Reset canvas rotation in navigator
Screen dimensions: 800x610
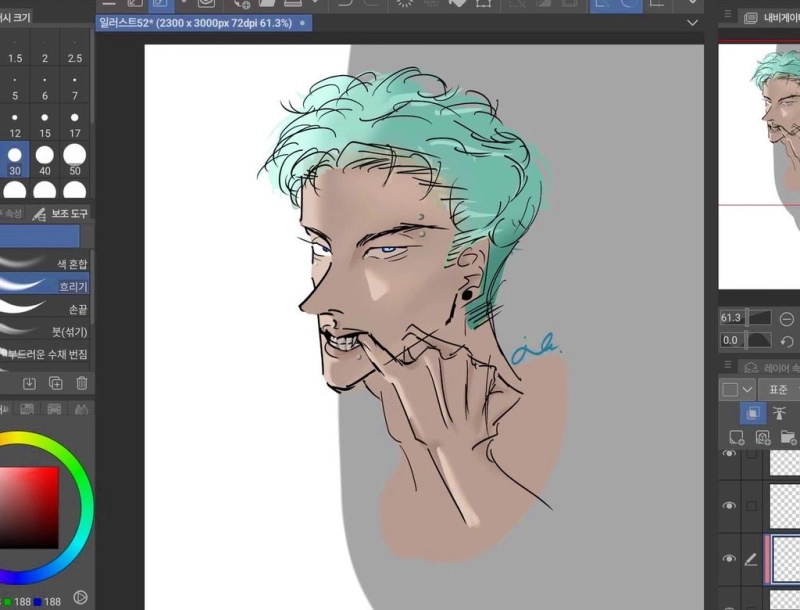coord(786,341)
